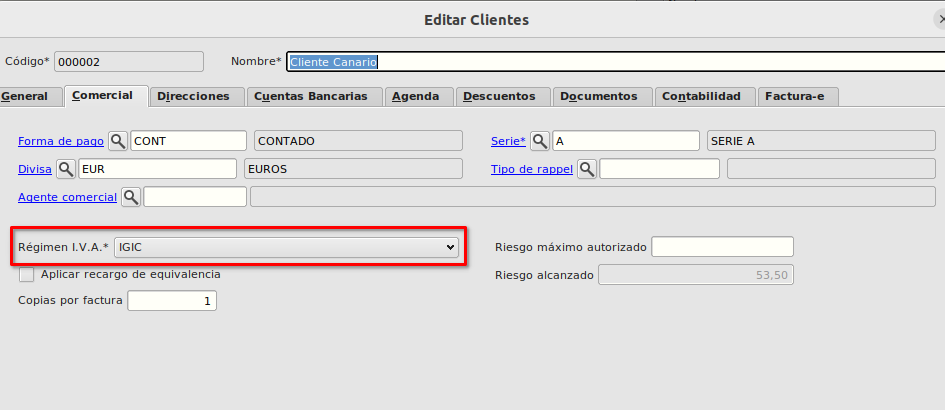This screenshot has height=410, width=945.
Task: Click the Serie code field containing A
Action: [626, 140]
